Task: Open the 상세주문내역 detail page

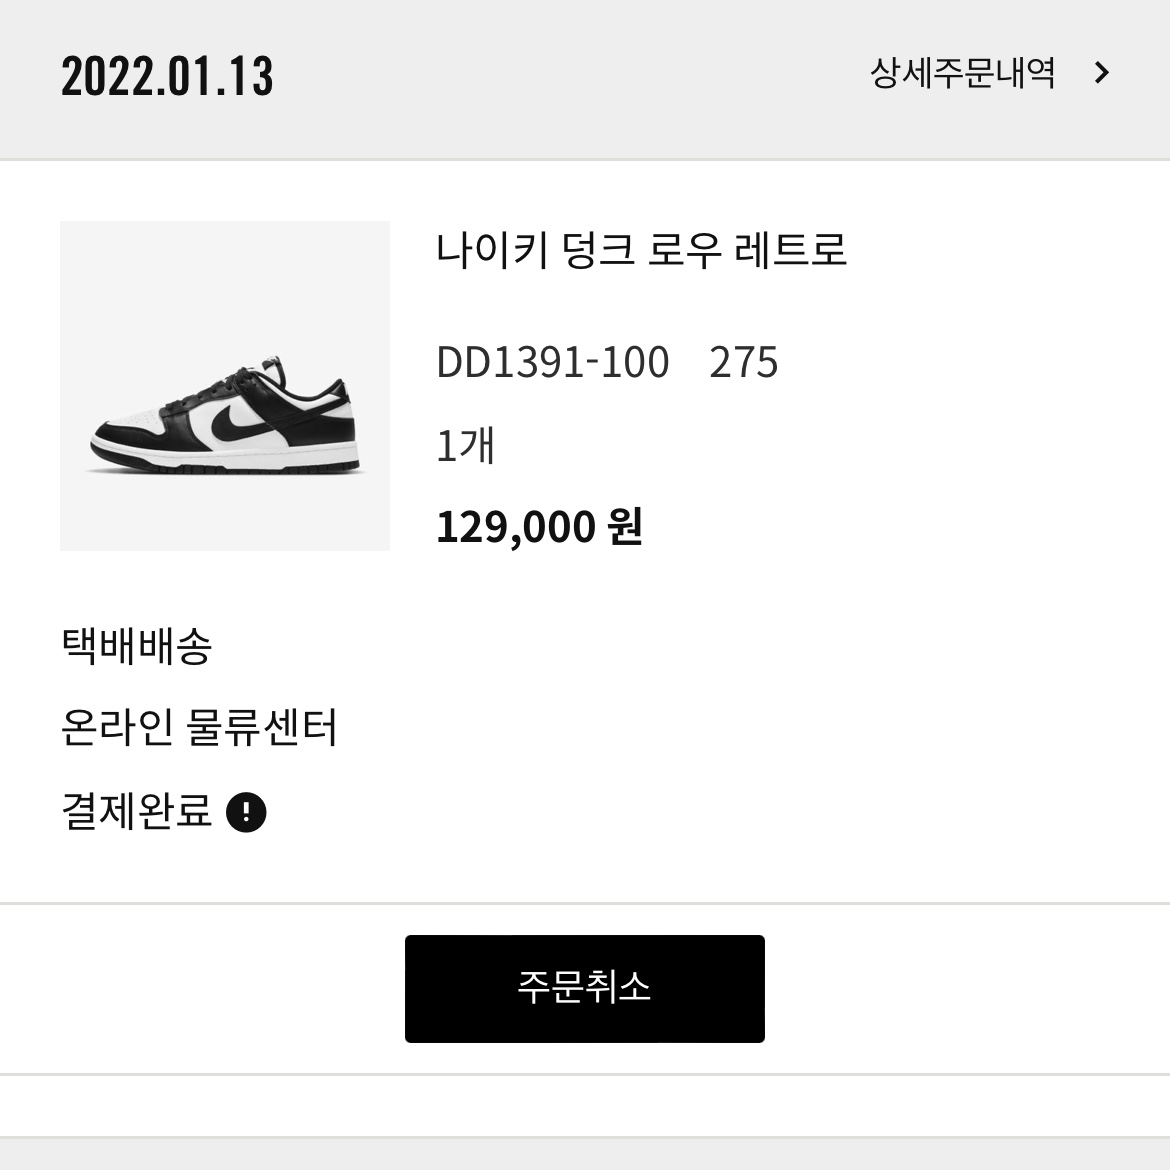Action: pos(963,71)
